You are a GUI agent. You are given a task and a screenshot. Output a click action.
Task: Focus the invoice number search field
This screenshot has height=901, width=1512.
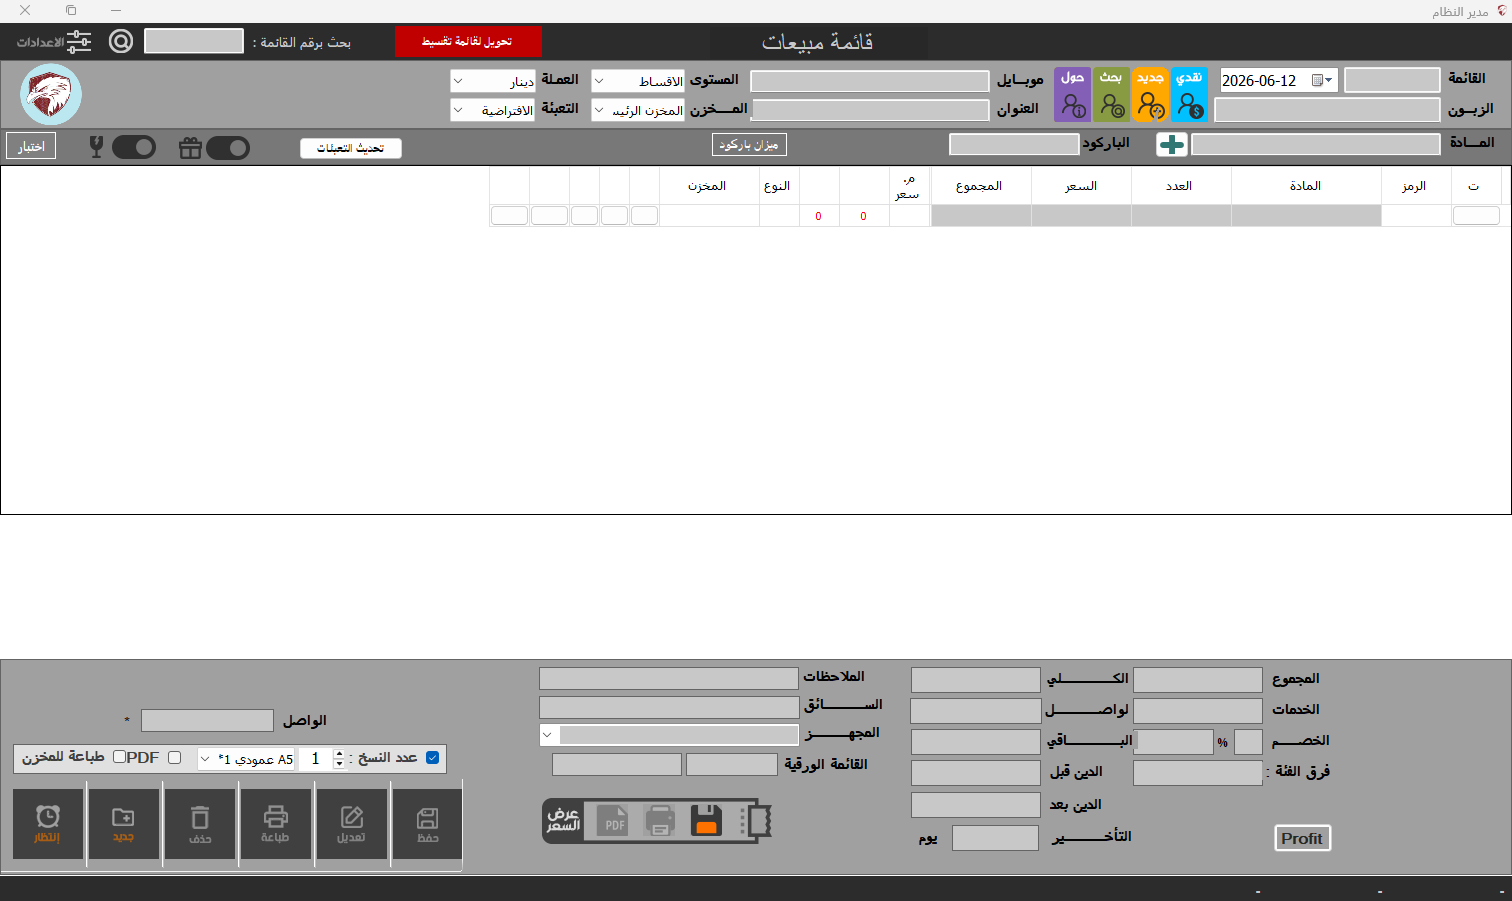coord(194,41)
